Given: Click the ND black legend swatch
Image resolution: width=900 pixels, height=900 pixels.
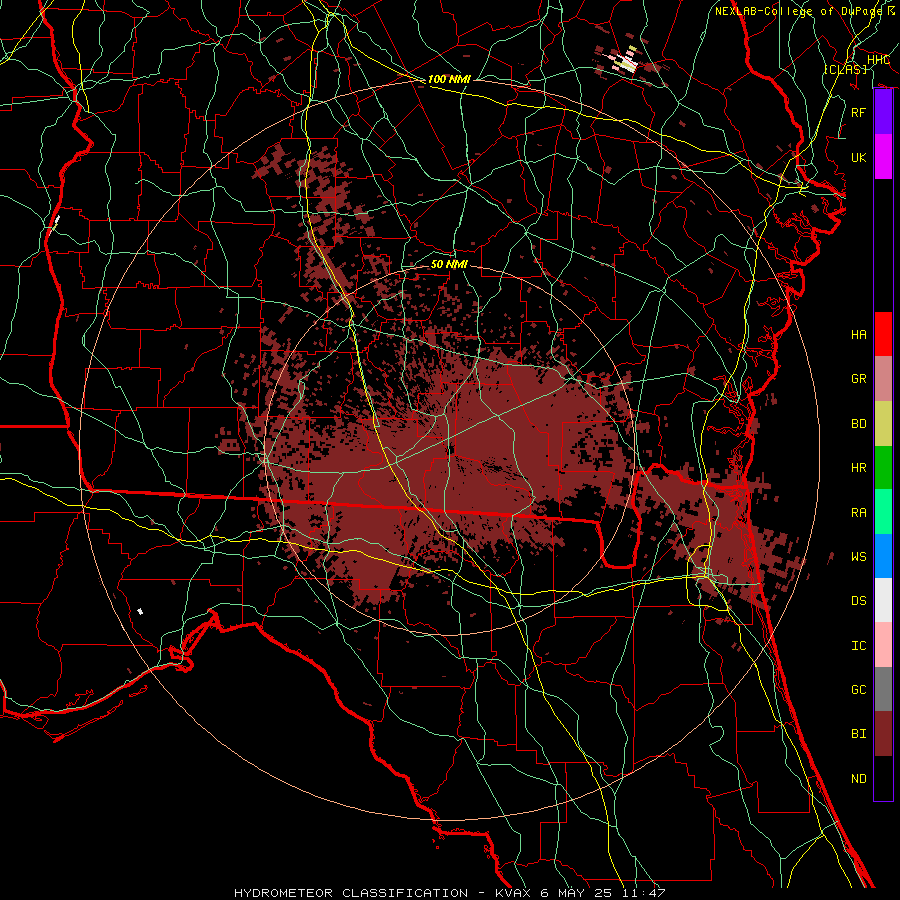Looking at the screenshot, I should coord(883,778).
